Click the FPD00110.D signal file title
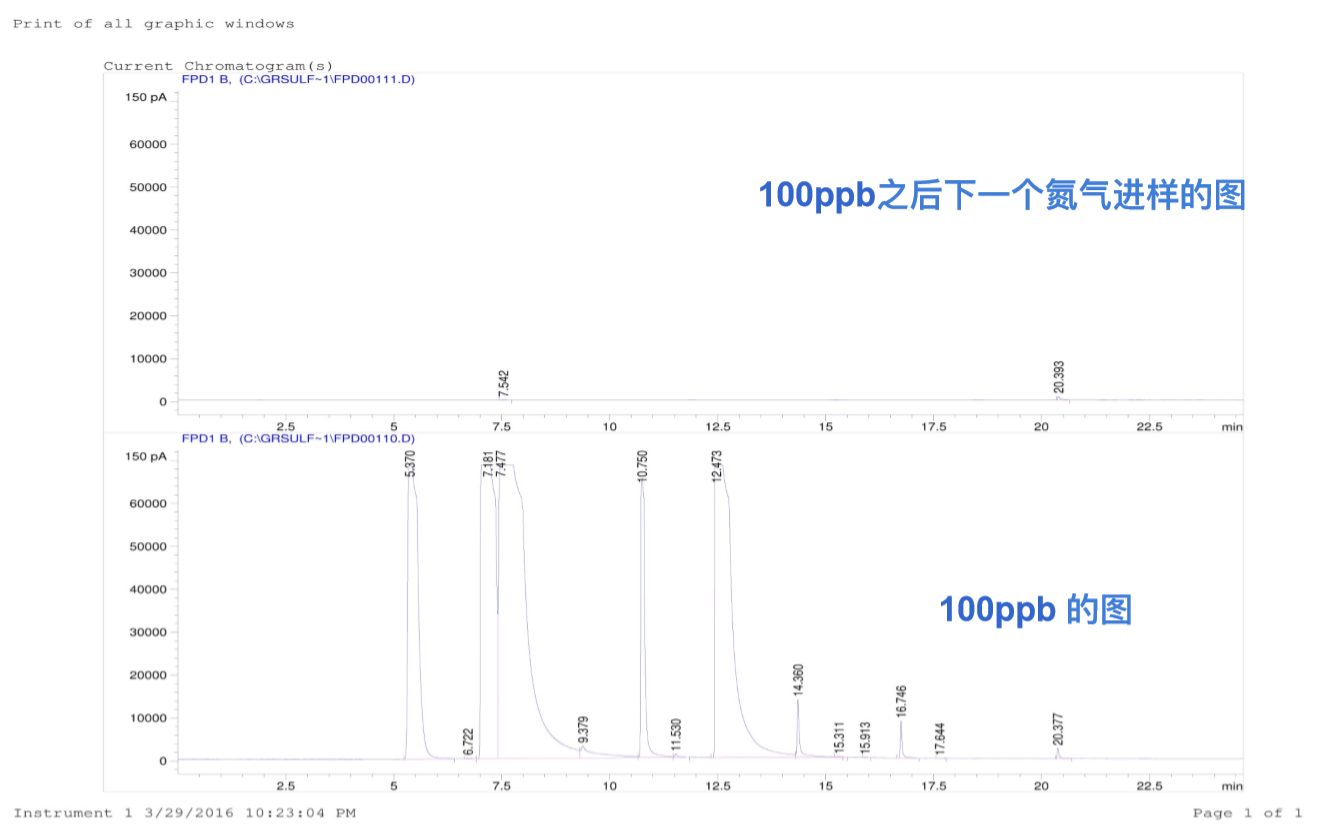1318x834 pixels. pos(297,438)
